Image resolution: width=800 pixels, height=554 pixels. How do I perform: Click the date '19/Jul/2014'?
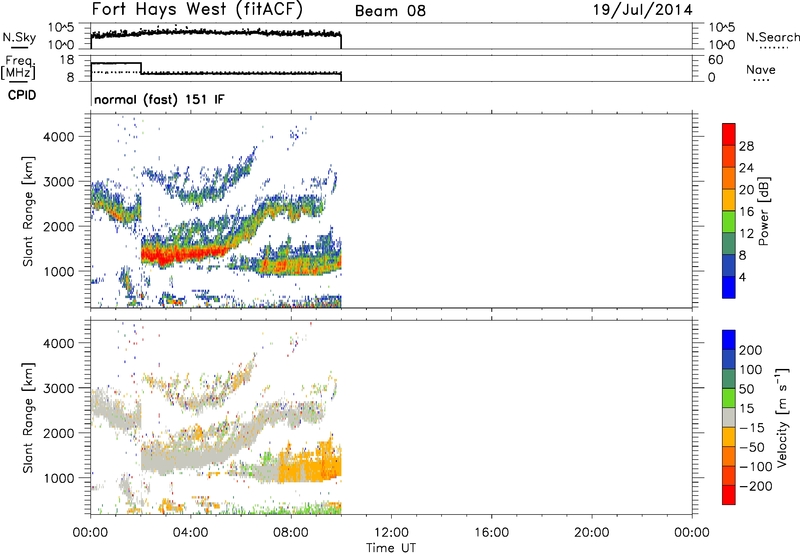click(643, 10)
